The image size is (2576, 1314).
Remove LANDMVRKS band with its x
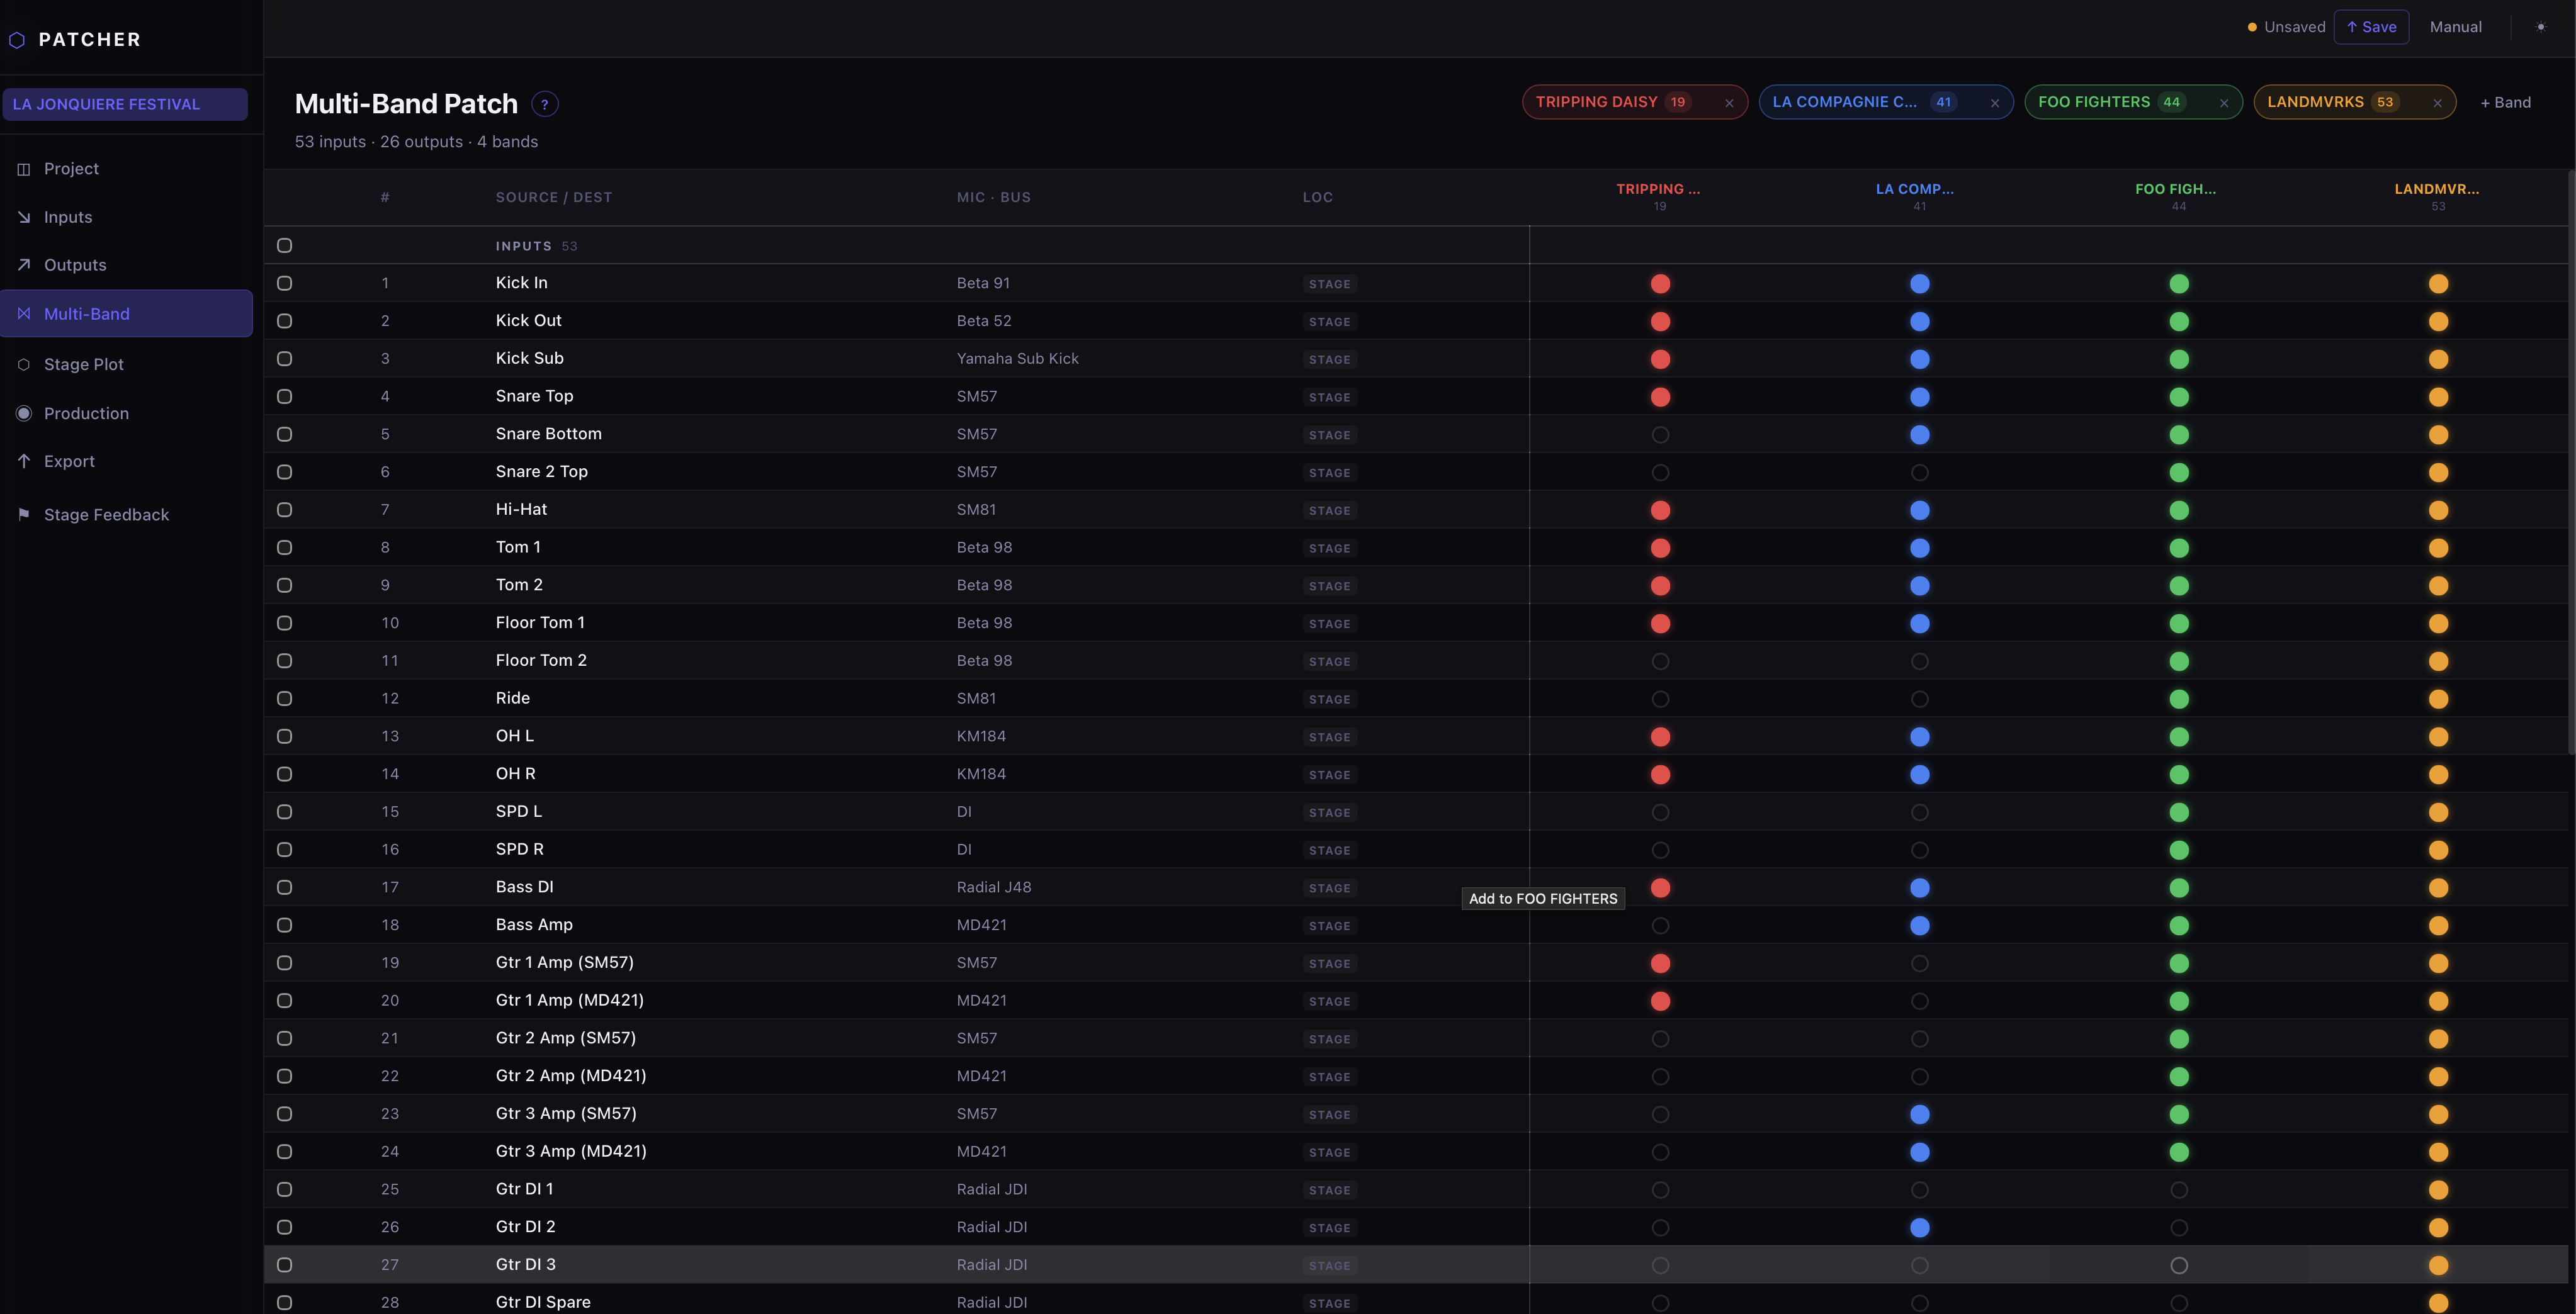2438,103
